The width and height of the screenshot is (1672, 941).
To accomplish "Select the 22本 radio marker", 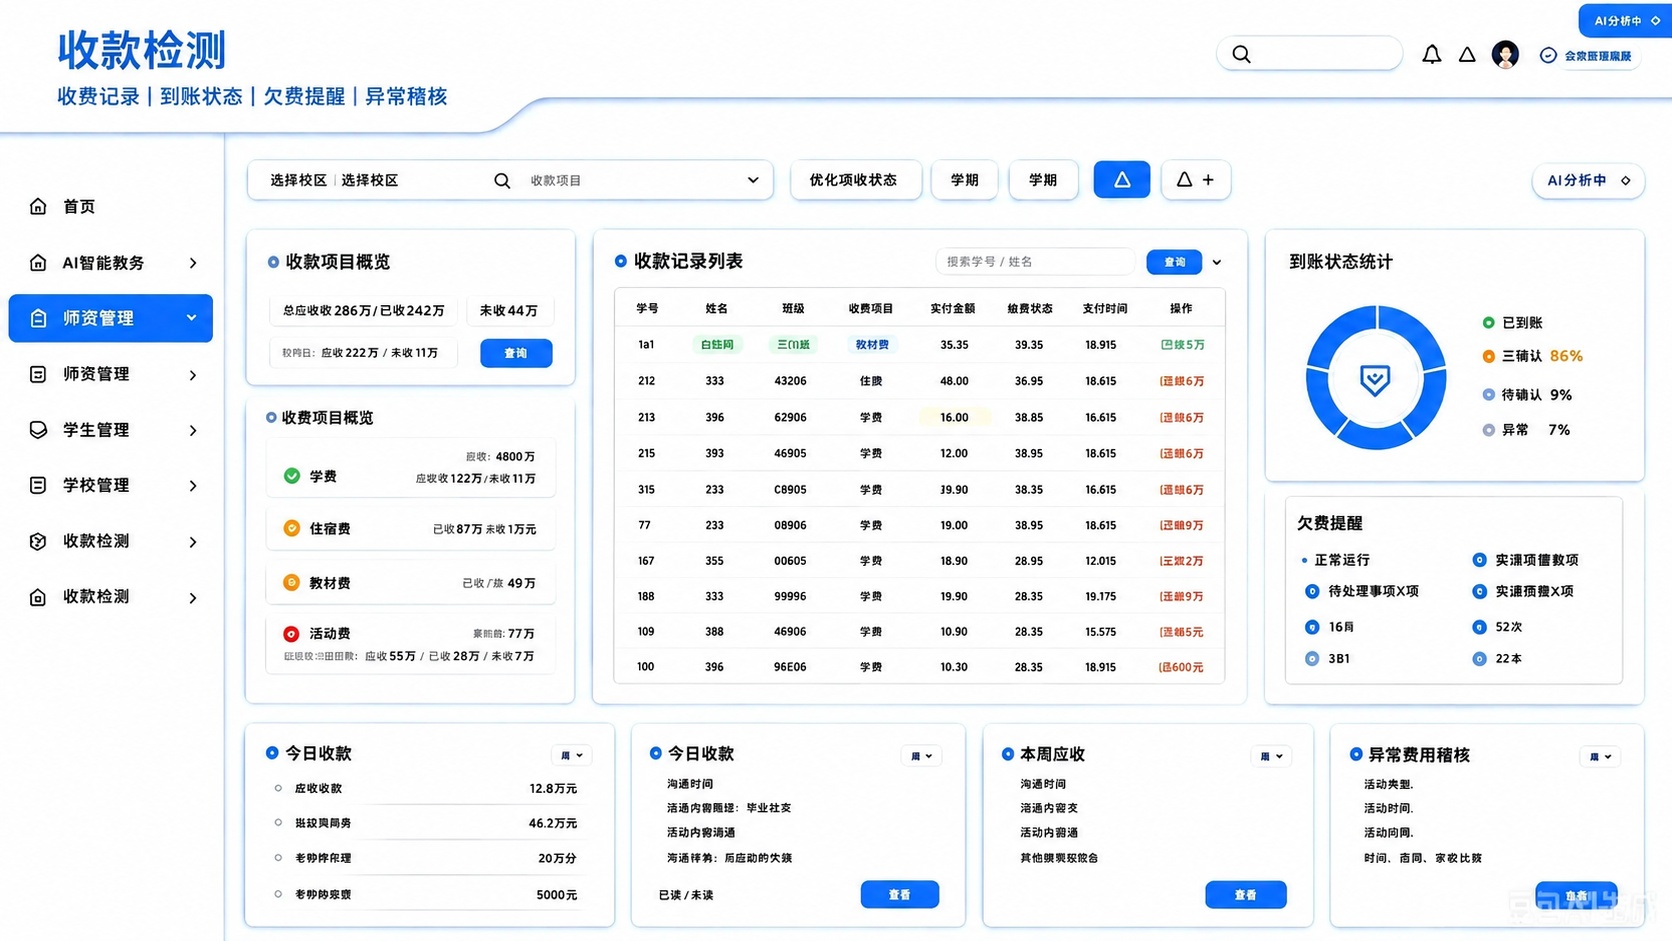I will tap(1479, 658).
